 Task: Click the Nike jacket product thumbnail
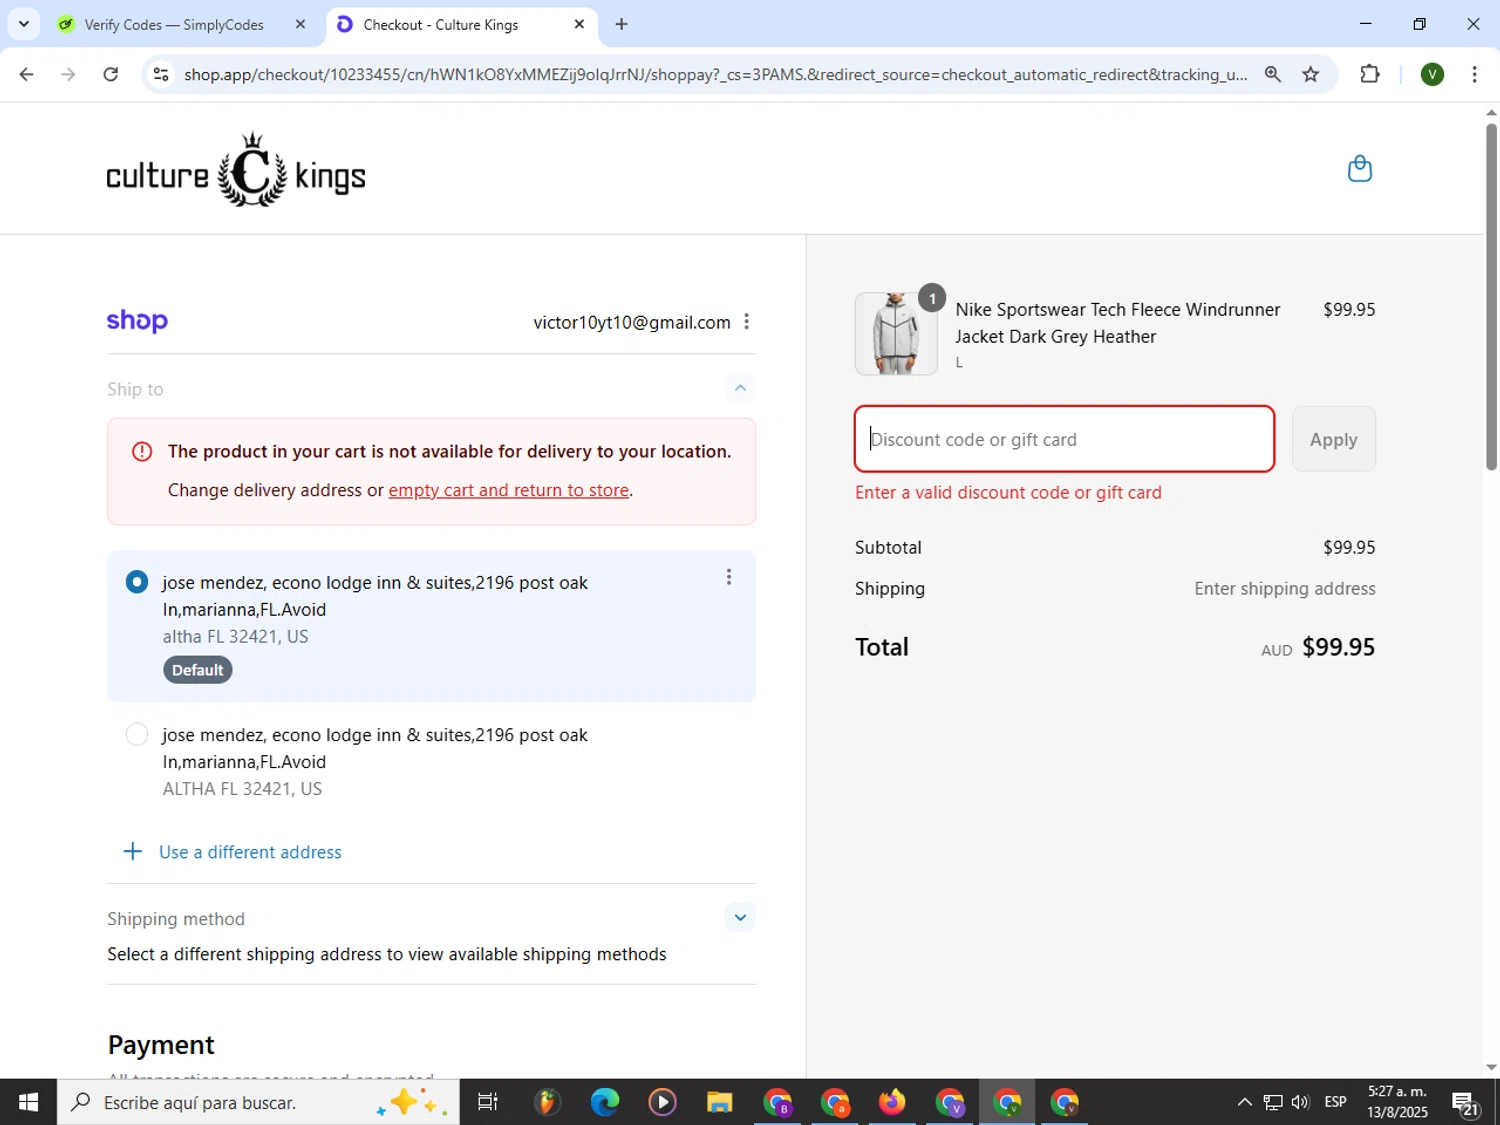pyautogui.click(x=895, y=334)
